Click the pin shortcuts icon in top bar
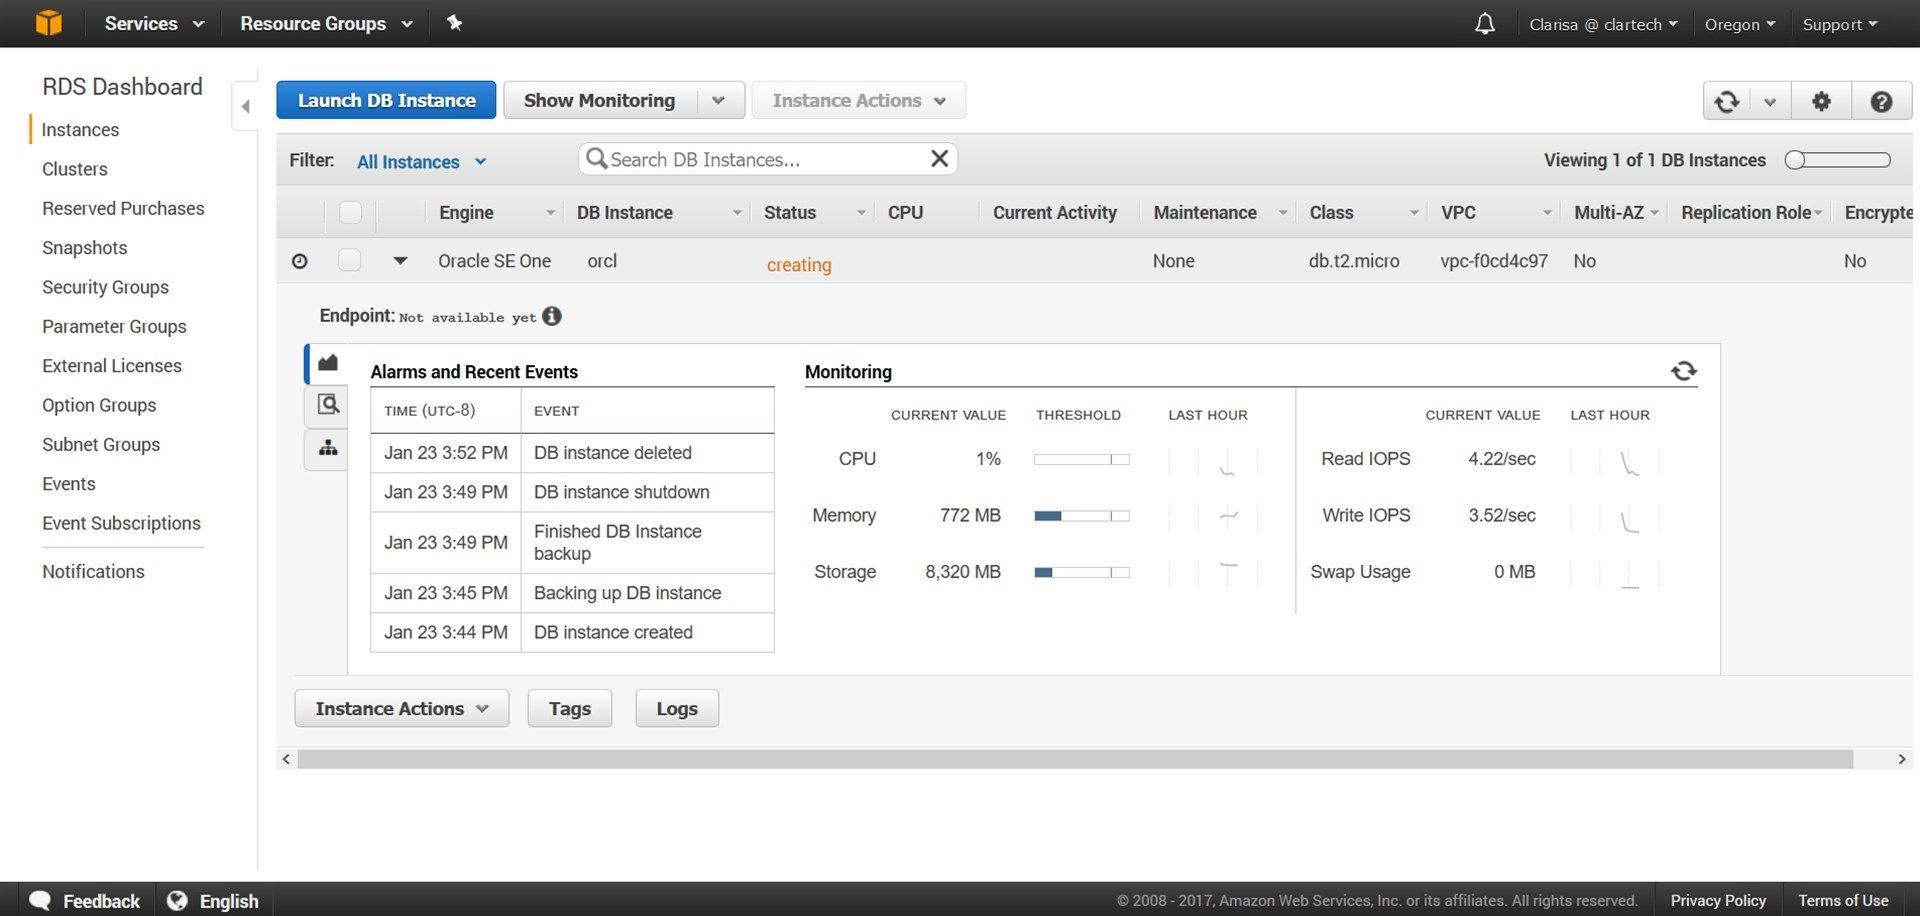 point(454,23)
